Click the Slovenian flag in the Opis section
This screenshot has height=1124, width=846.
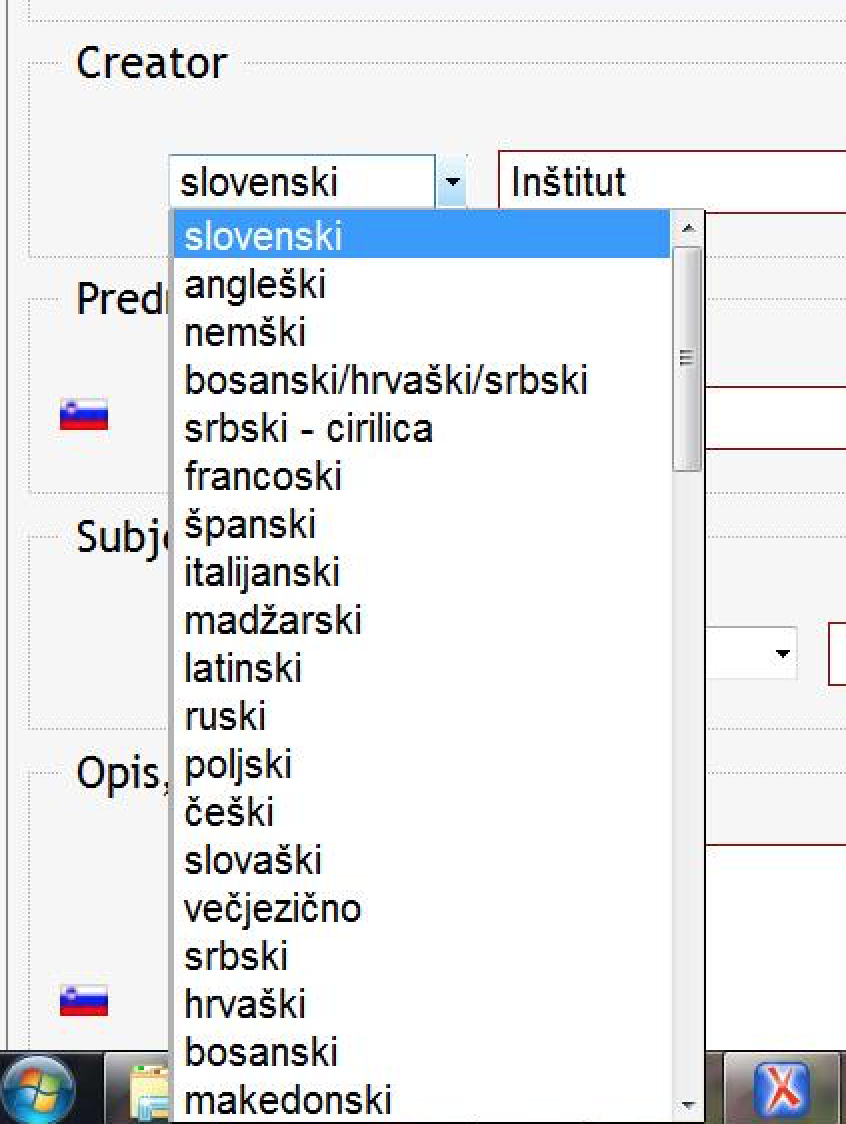coord(84,999)
